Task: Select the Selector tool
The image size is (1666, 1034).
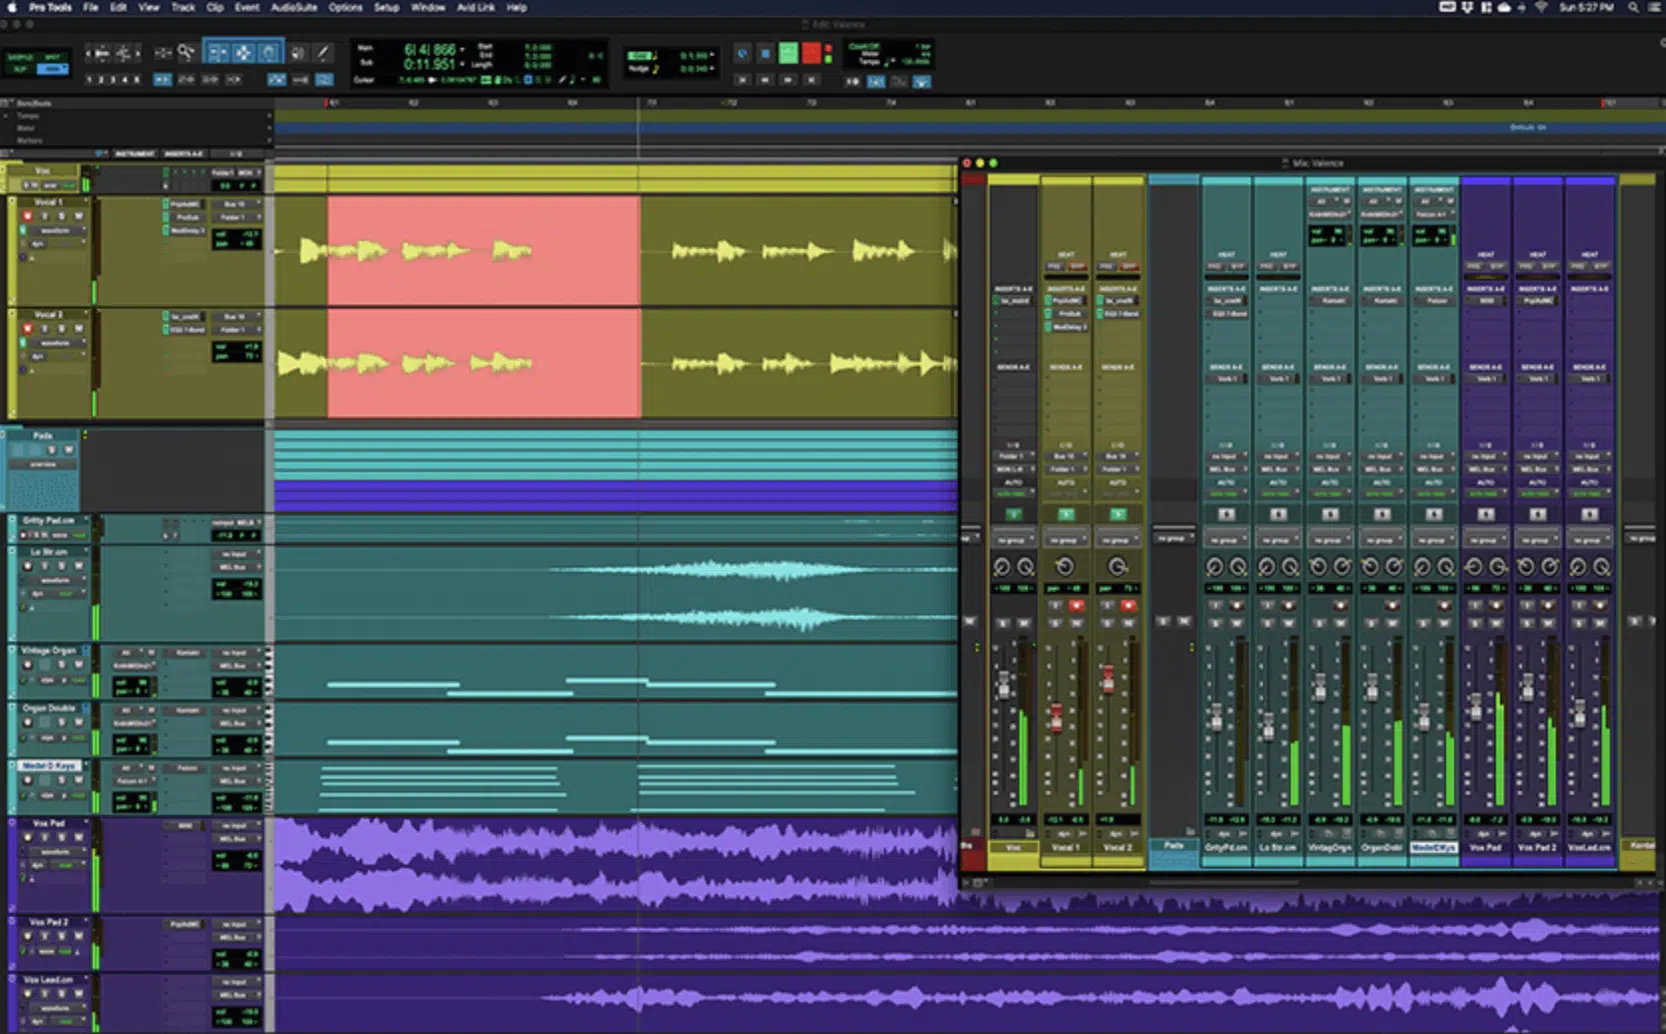Action: [x=243, y=53]
